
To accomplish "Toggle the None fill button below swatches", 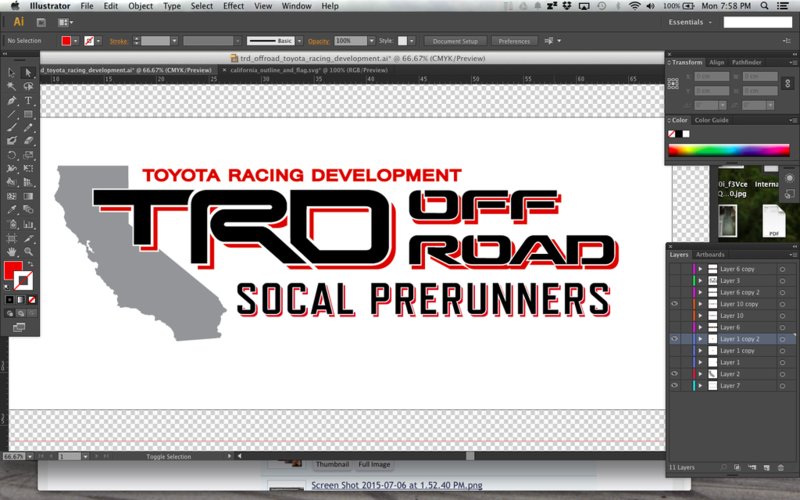I will tap(32, 299).
